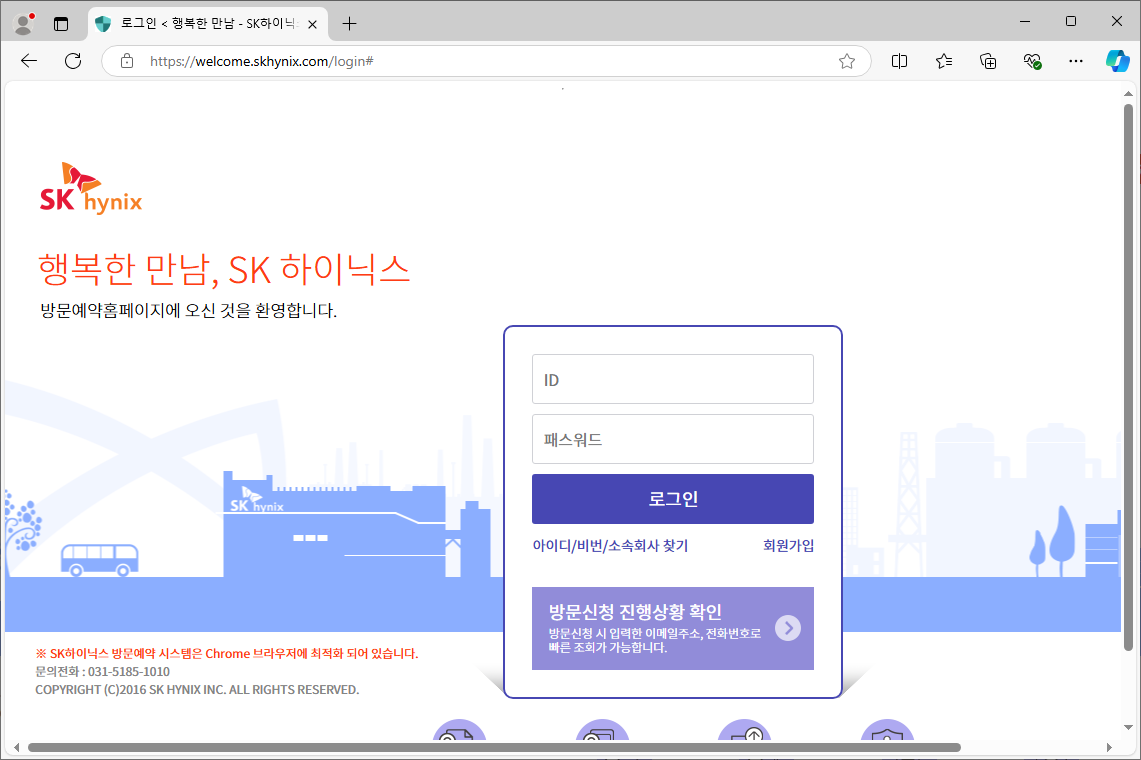Click the Copilot icon in the toolbar
Screen dimensions: 1141x760
[1117, 61]
